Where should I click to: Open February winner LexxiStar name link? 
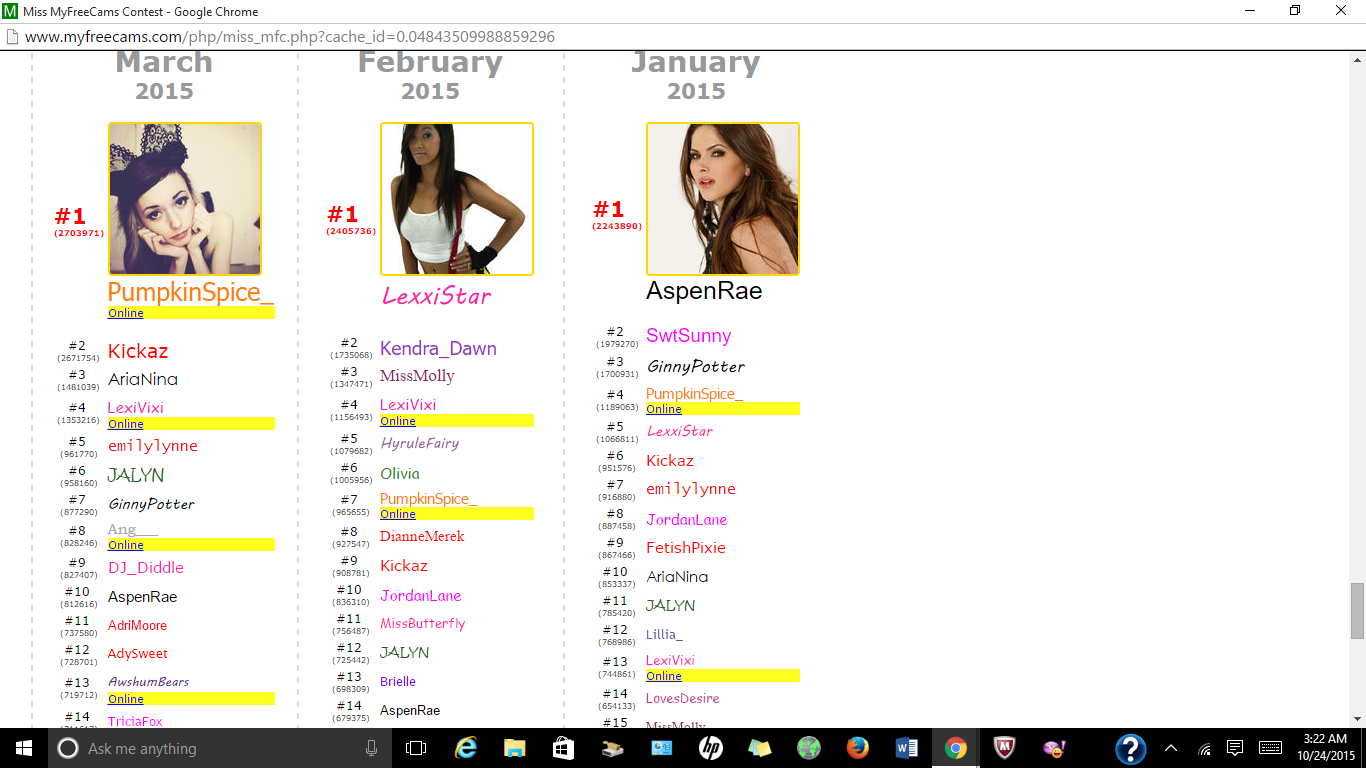[x=437, y=296]
